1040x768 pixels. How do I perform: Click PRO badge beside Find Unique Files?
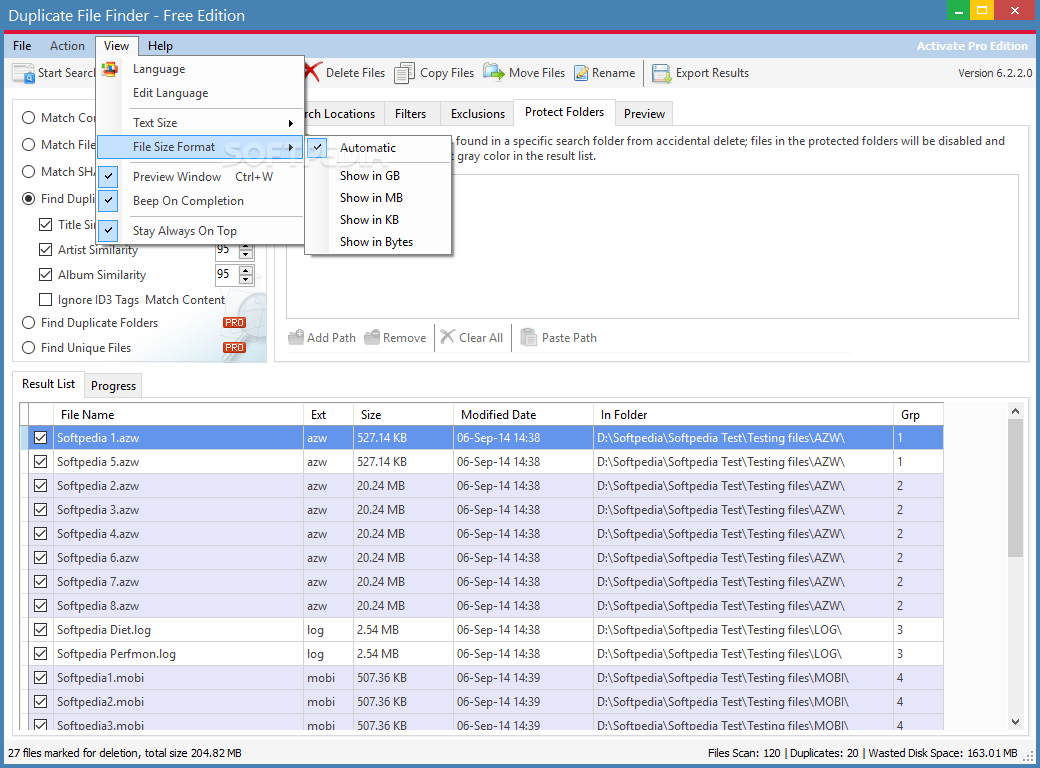coord(234,348)
